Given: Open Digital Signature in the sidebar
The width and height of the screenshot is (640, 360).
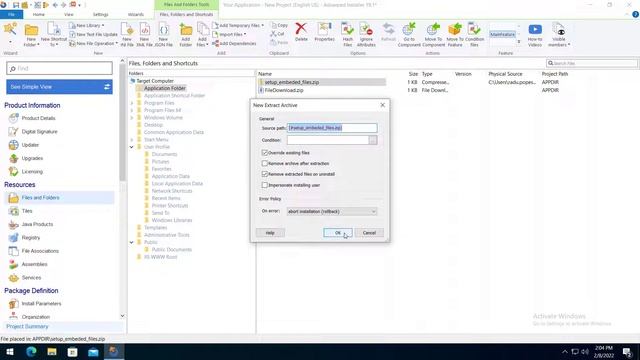Looking at the screenshot, I should click(x=39, y=131).
